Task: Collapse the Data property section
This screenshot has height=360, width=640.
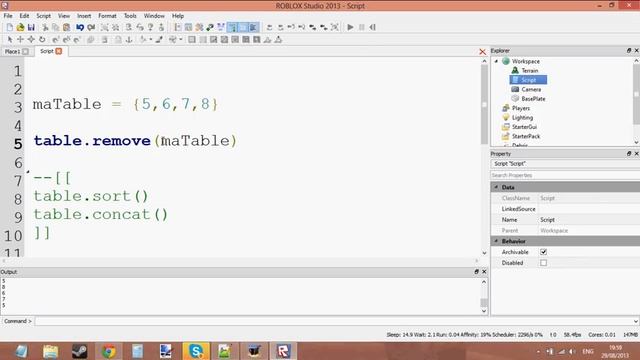Action: tap(496, 187)
